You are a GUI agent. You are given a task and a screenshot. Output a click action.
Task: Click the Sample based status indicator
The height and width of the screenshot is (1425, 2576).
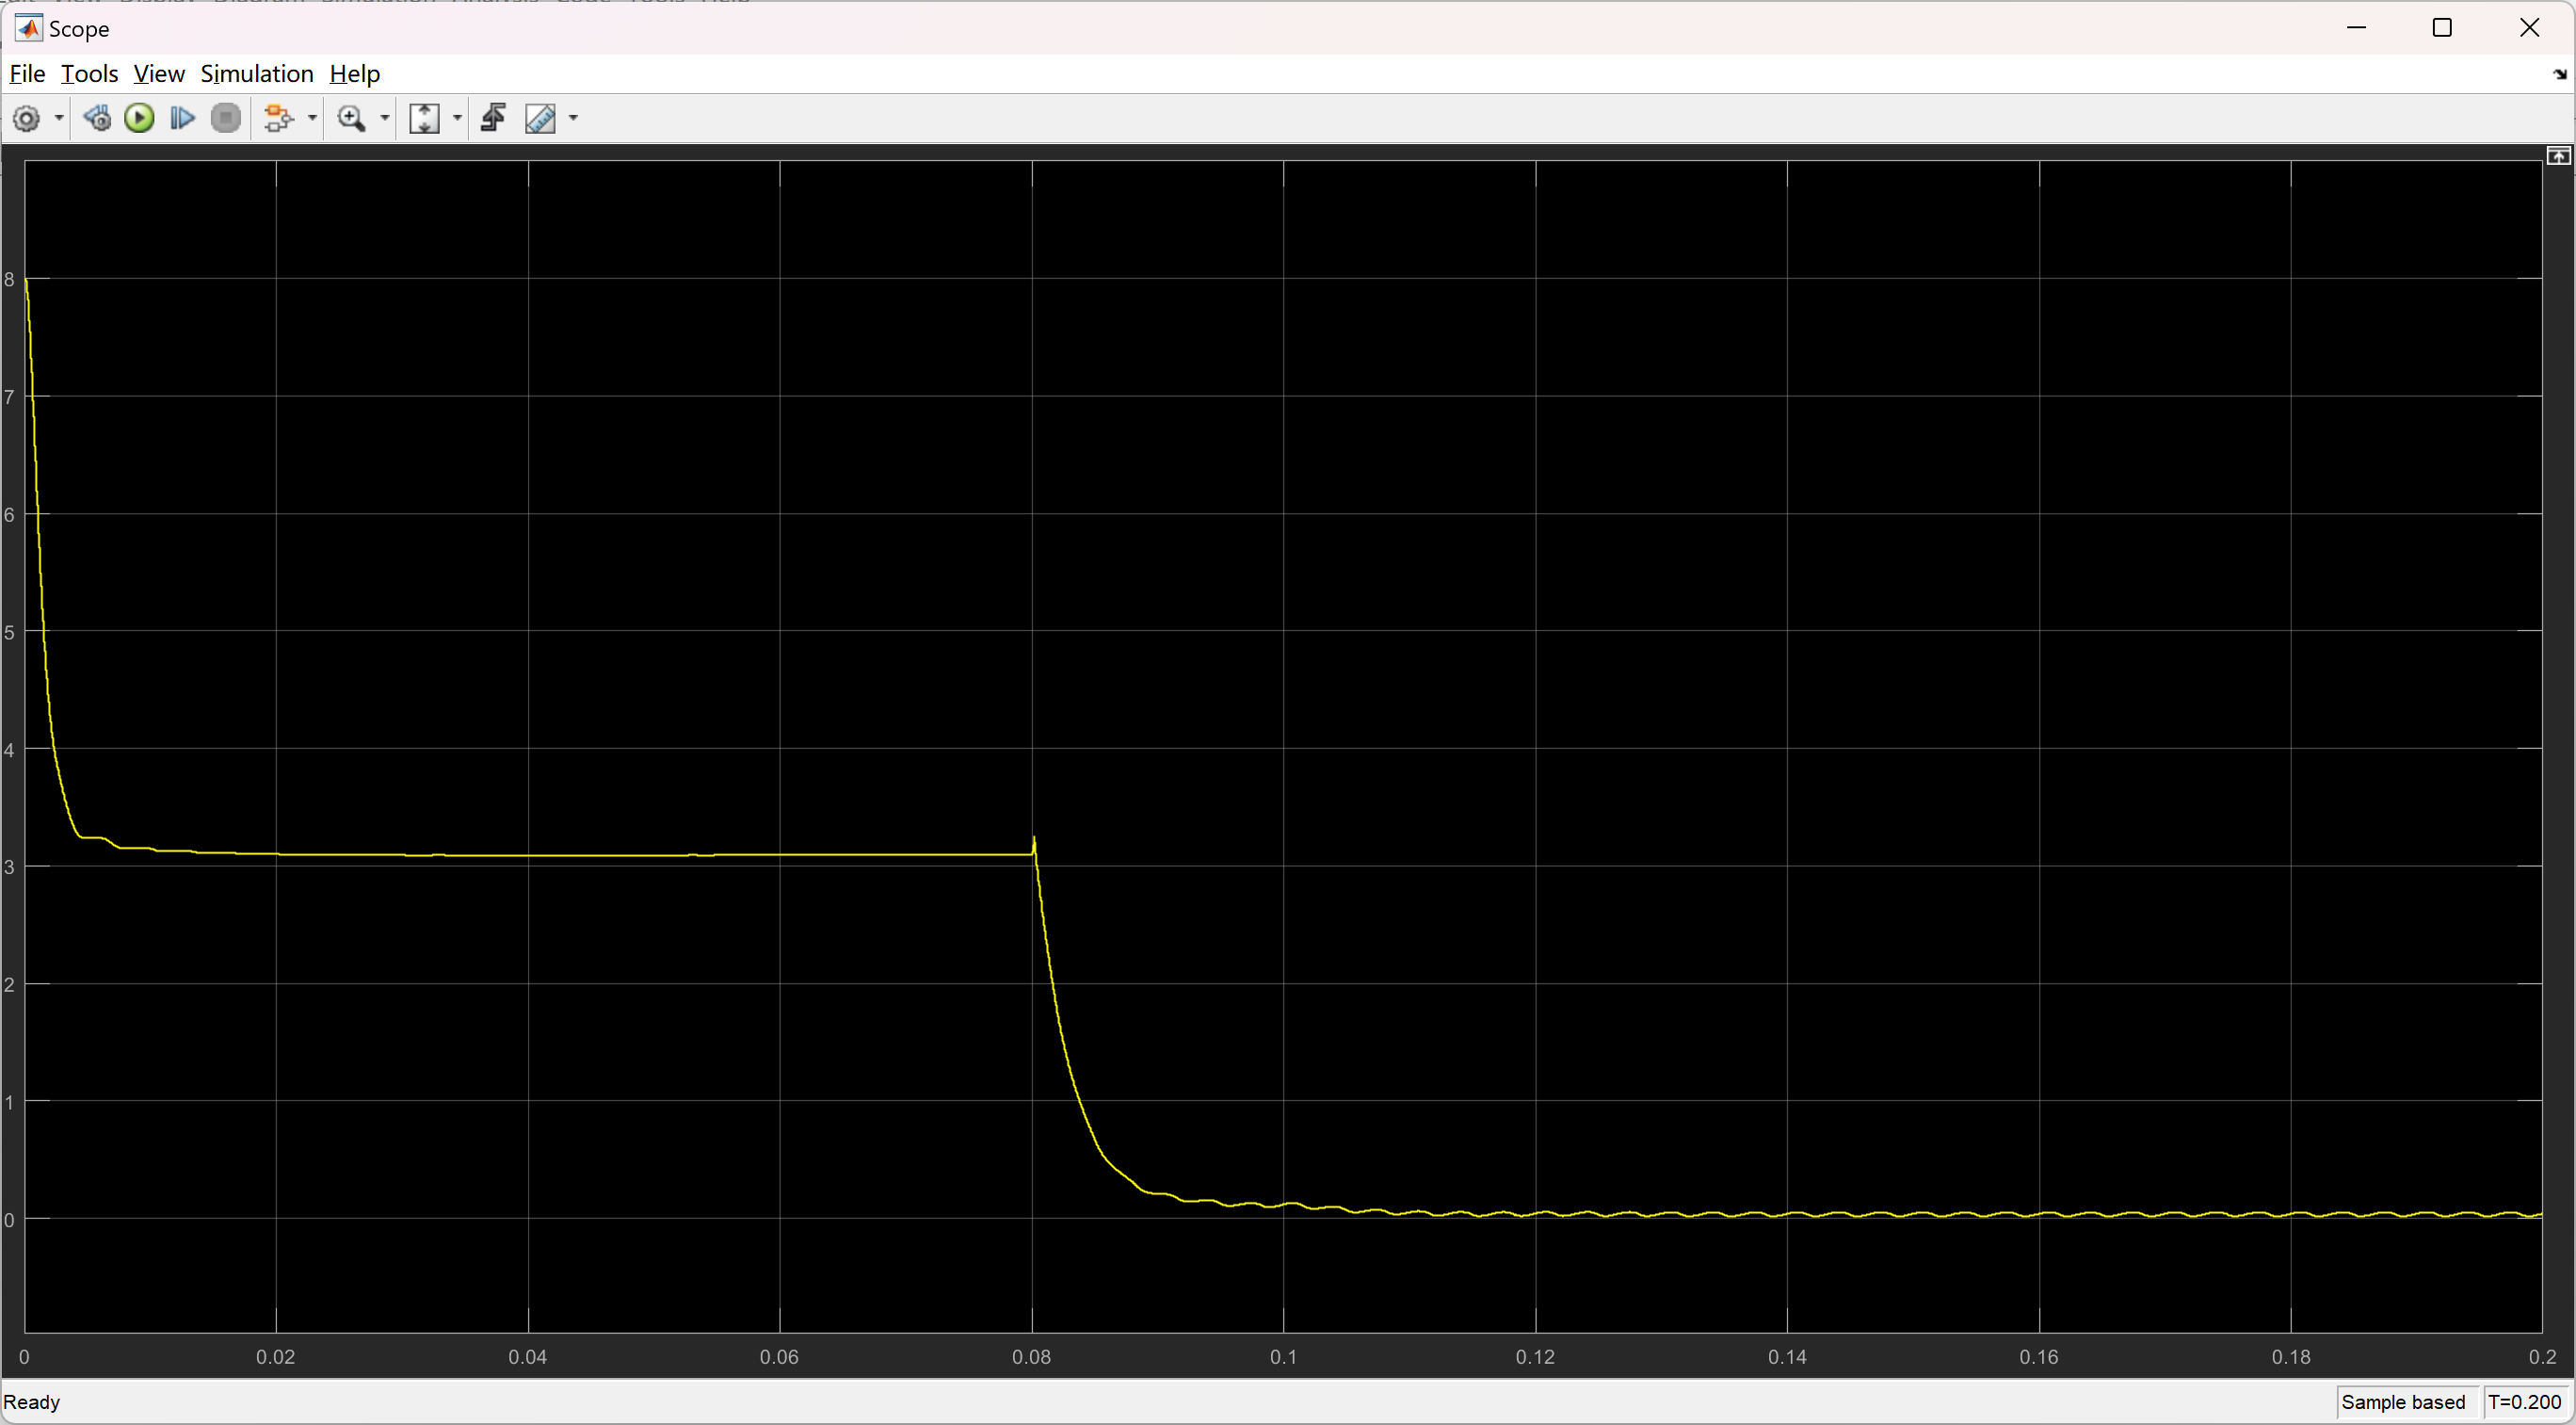click(x=2403, y=1402)
